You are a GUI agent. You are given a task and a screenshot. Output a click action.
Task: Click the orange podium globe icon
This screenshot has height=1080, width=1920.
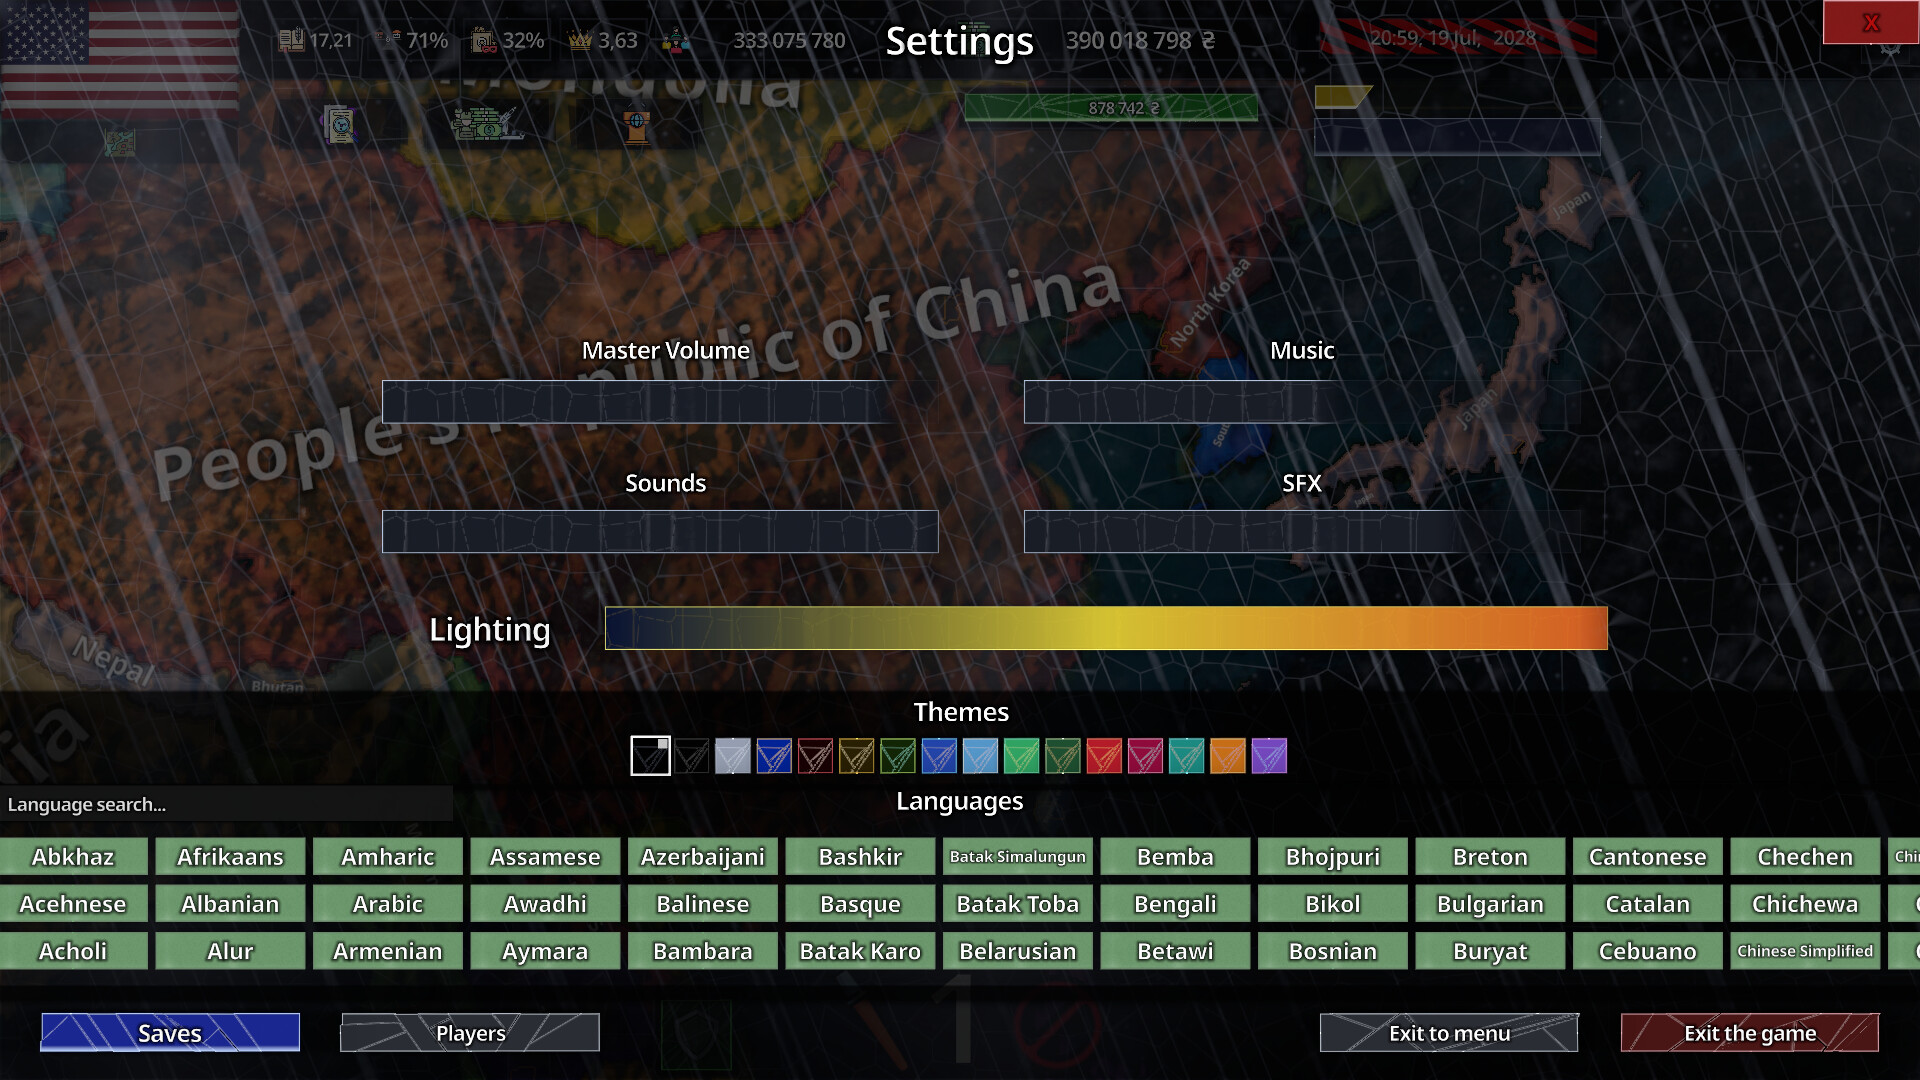click(x=637, y=127)
